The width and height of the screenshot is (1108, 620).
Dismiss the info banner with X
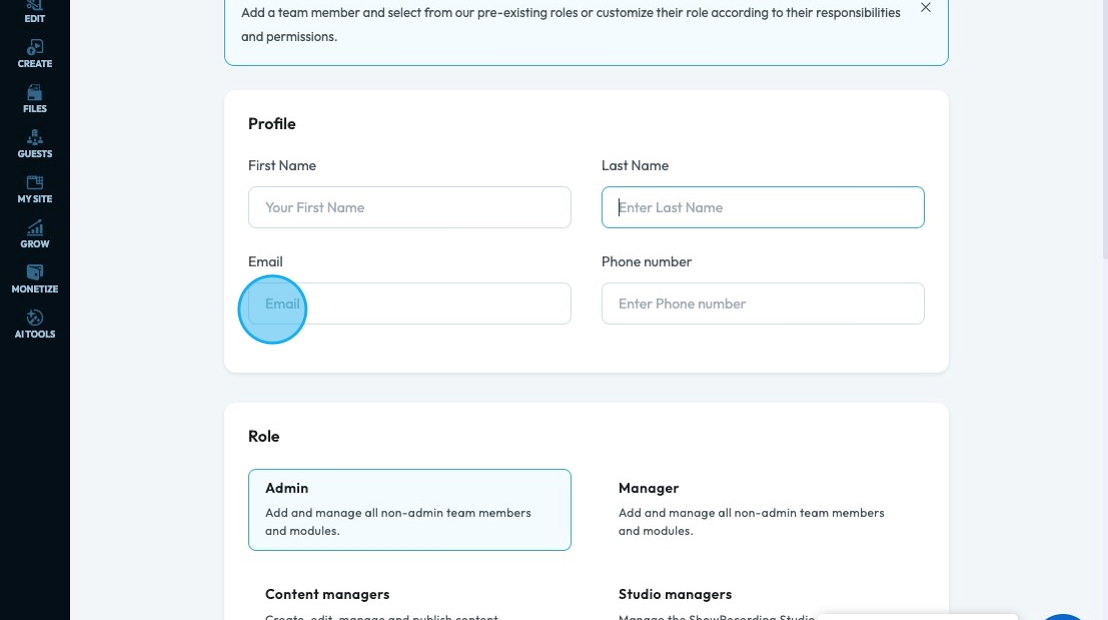point(925,8)
